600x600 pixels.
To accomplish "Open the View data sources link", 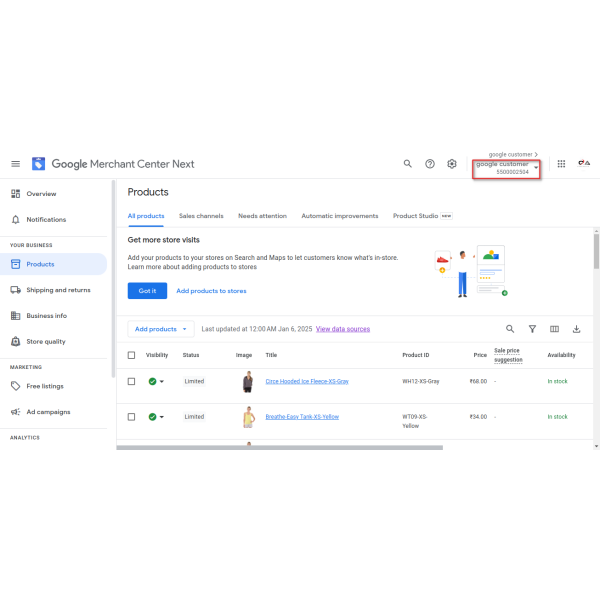I will (343, 329).
